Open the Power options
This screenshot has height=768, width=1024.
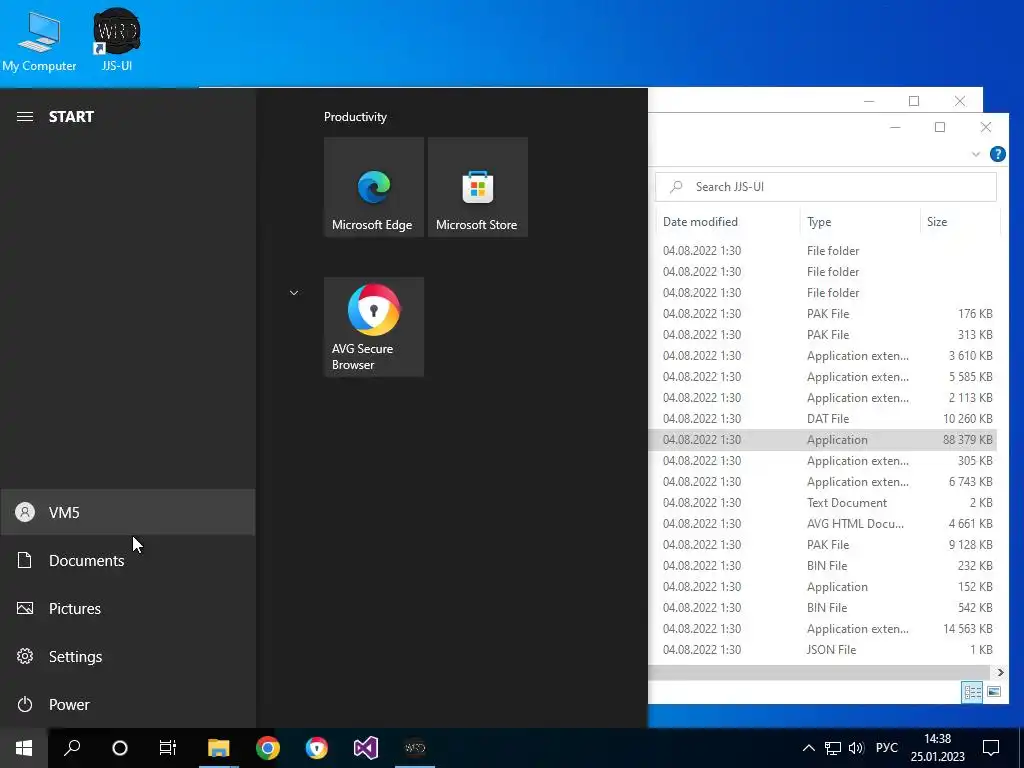pyautogui.click(x=128, y=704)
